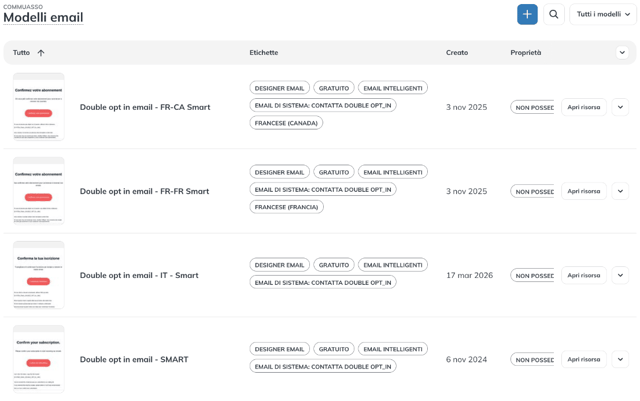Click the 3 nov 2025 date of FR-FR Smart
Image resolution: width=640 pixels, height=401 pixels.
(467, 192)
